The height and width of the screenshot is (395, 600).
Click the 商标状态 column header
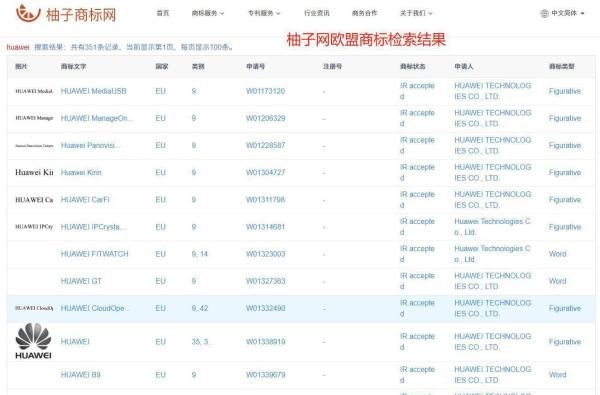click(412, 67)
